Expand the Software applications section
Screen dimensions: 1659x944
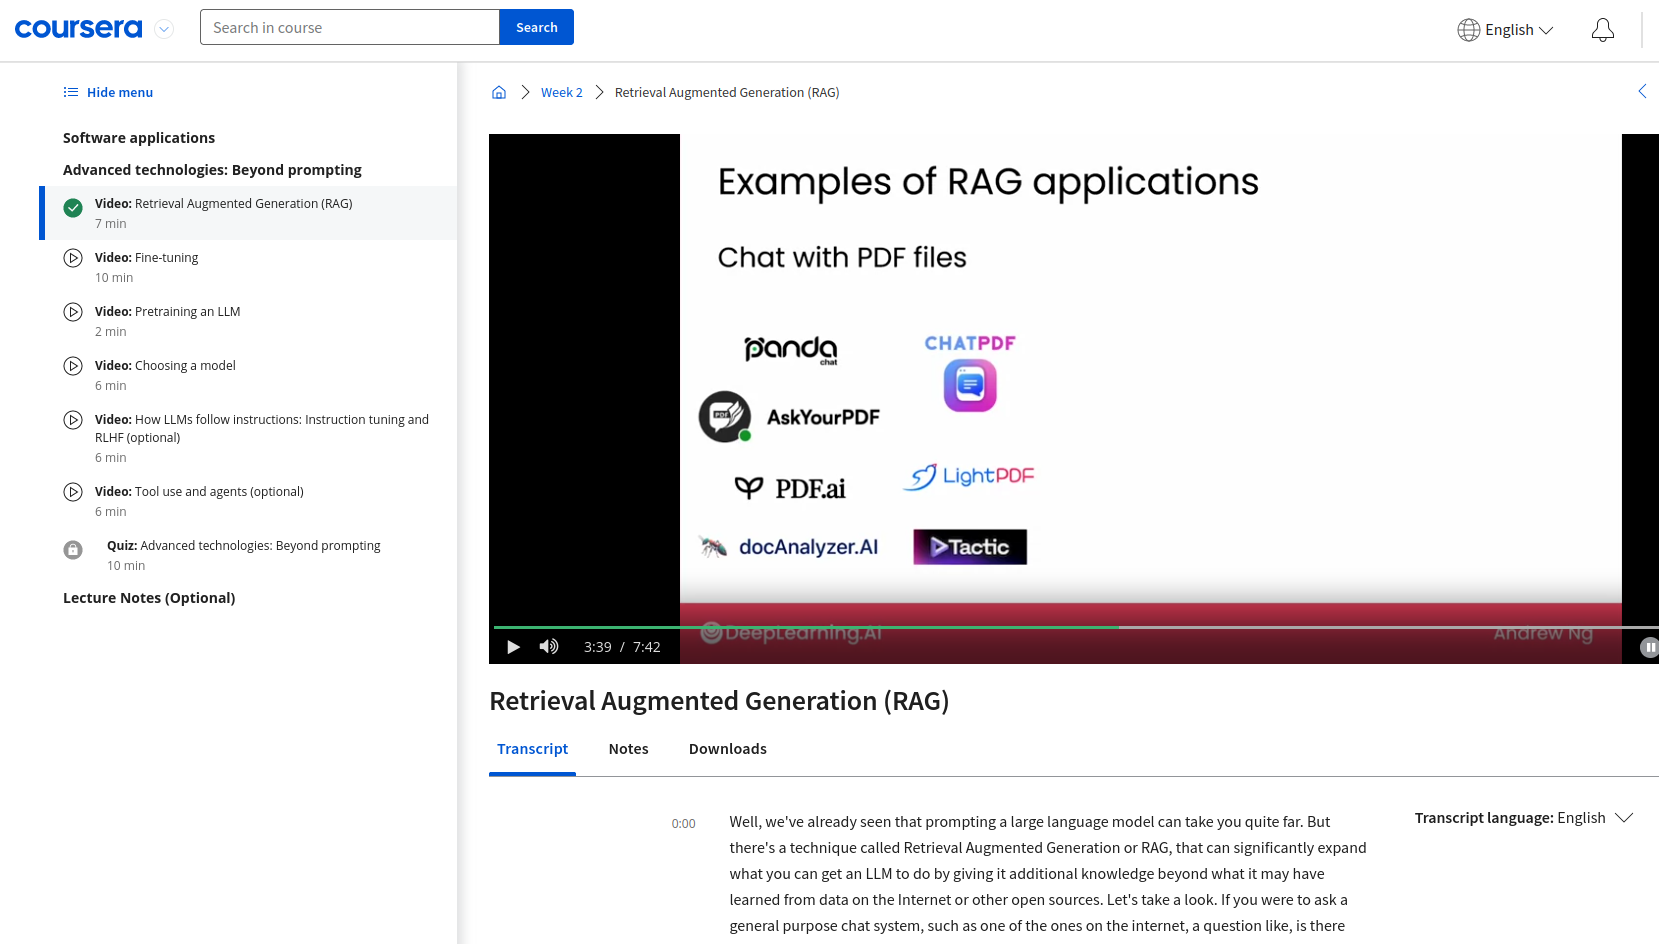point(139,138)
